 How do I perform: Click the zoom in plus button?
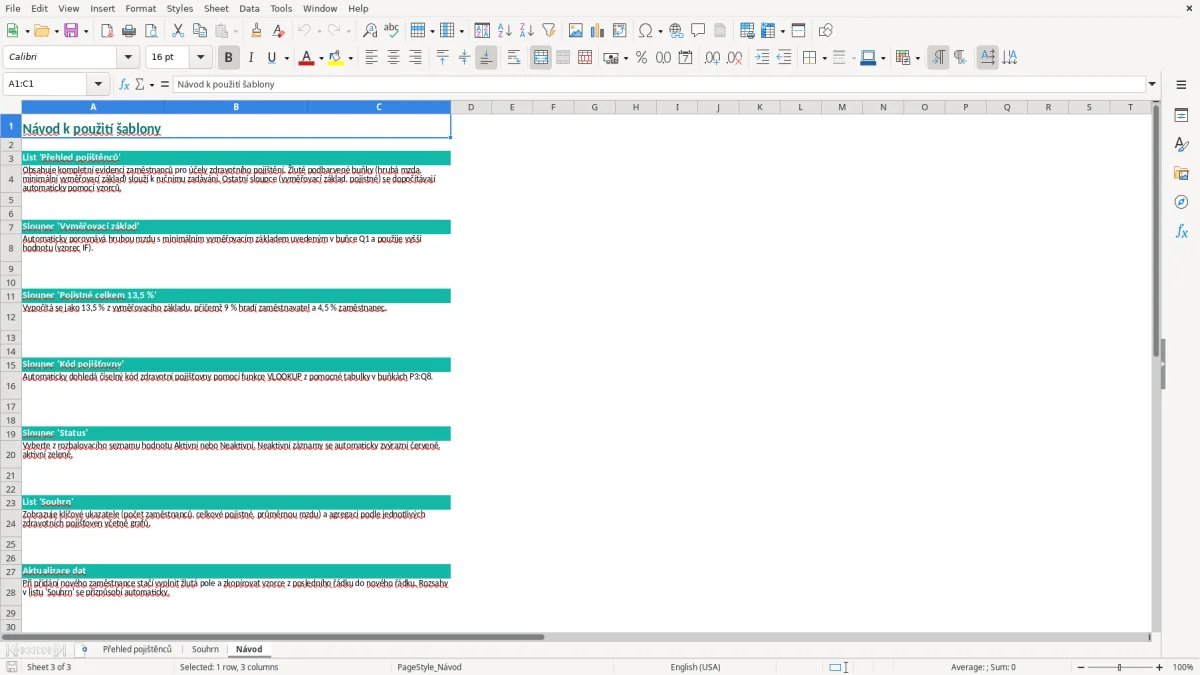(1159, 667)
